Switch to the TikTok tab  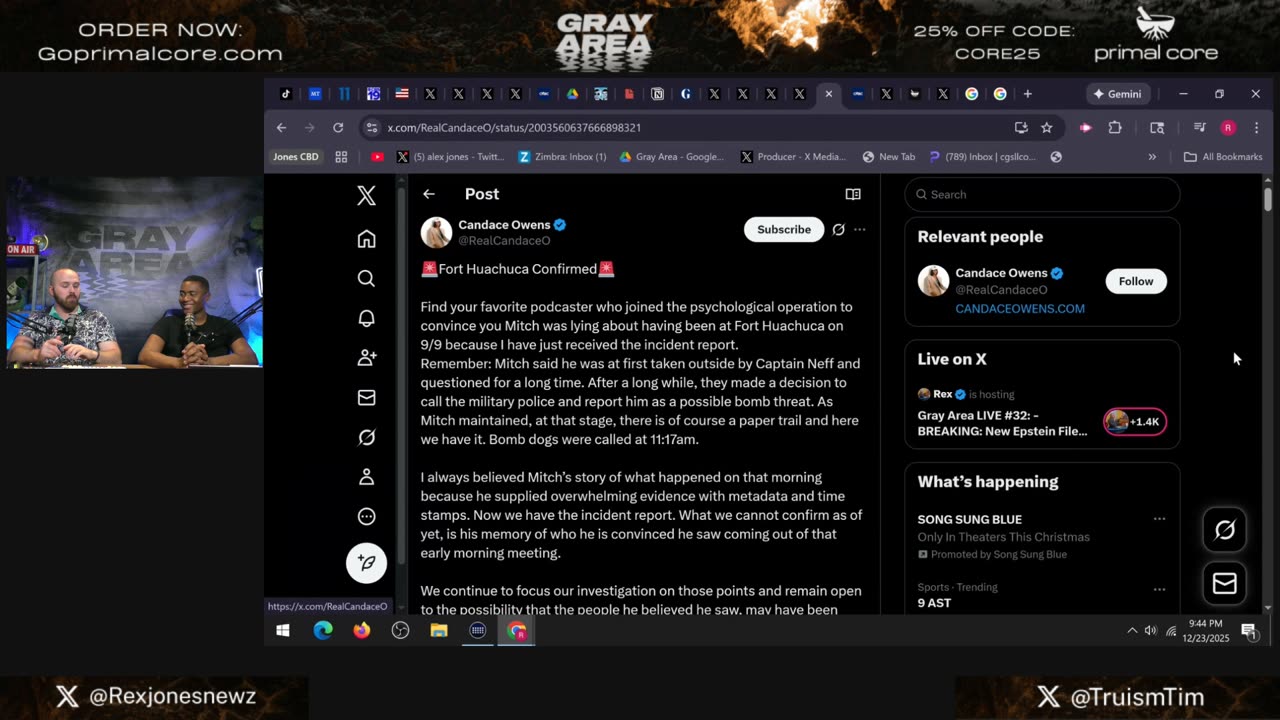coord(286,94)
